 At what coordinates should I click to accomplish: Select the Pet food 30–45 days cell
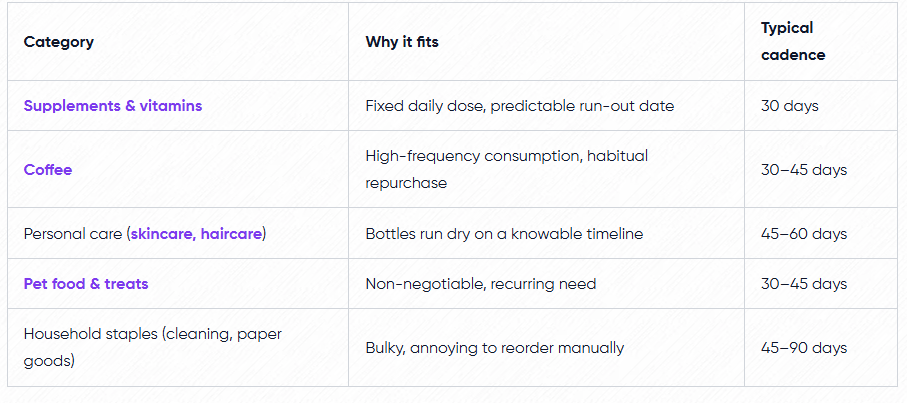coord(821,283)
